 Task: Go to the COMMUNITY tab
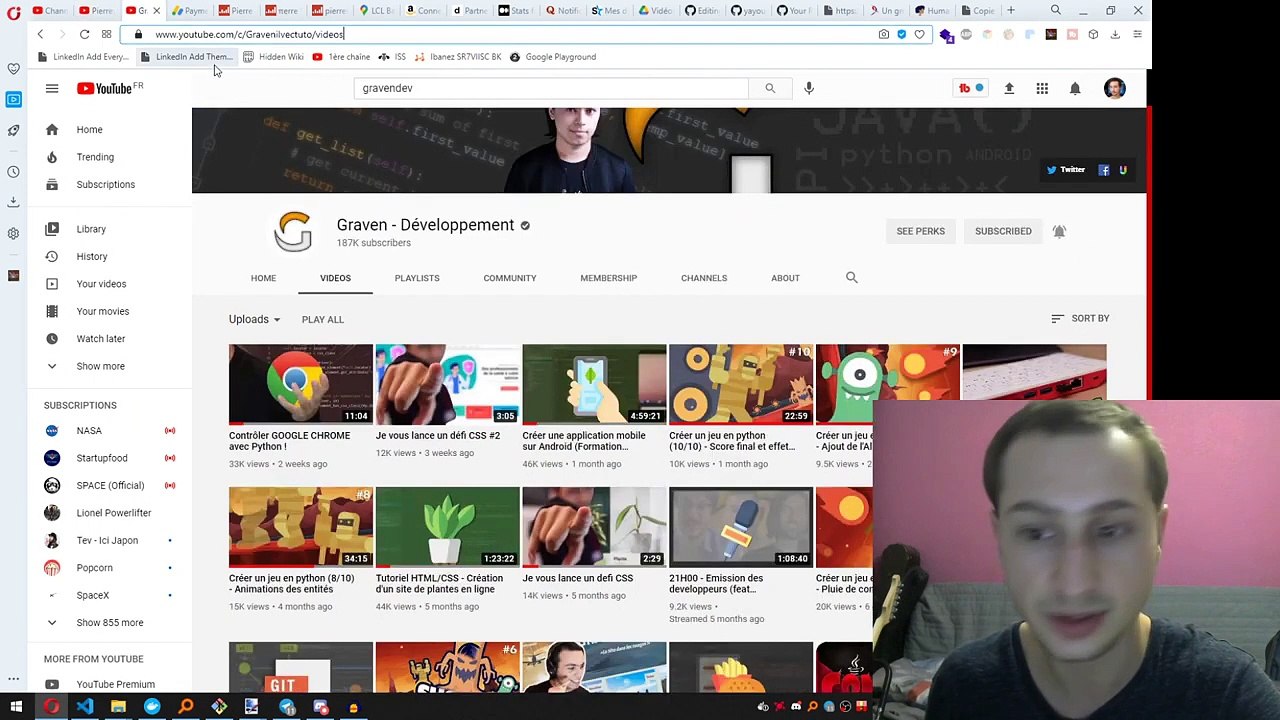510,278
